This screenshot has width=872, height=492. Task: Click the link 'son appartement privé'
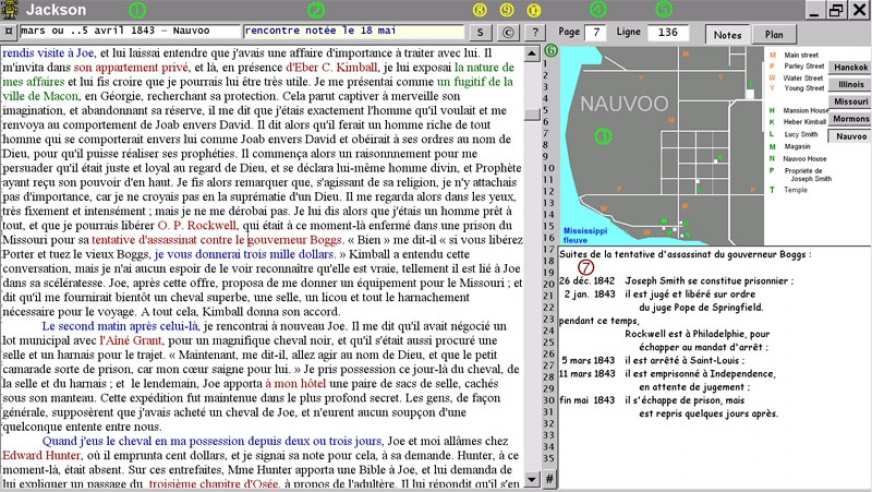pyautogui.click(x=131, y=68)
